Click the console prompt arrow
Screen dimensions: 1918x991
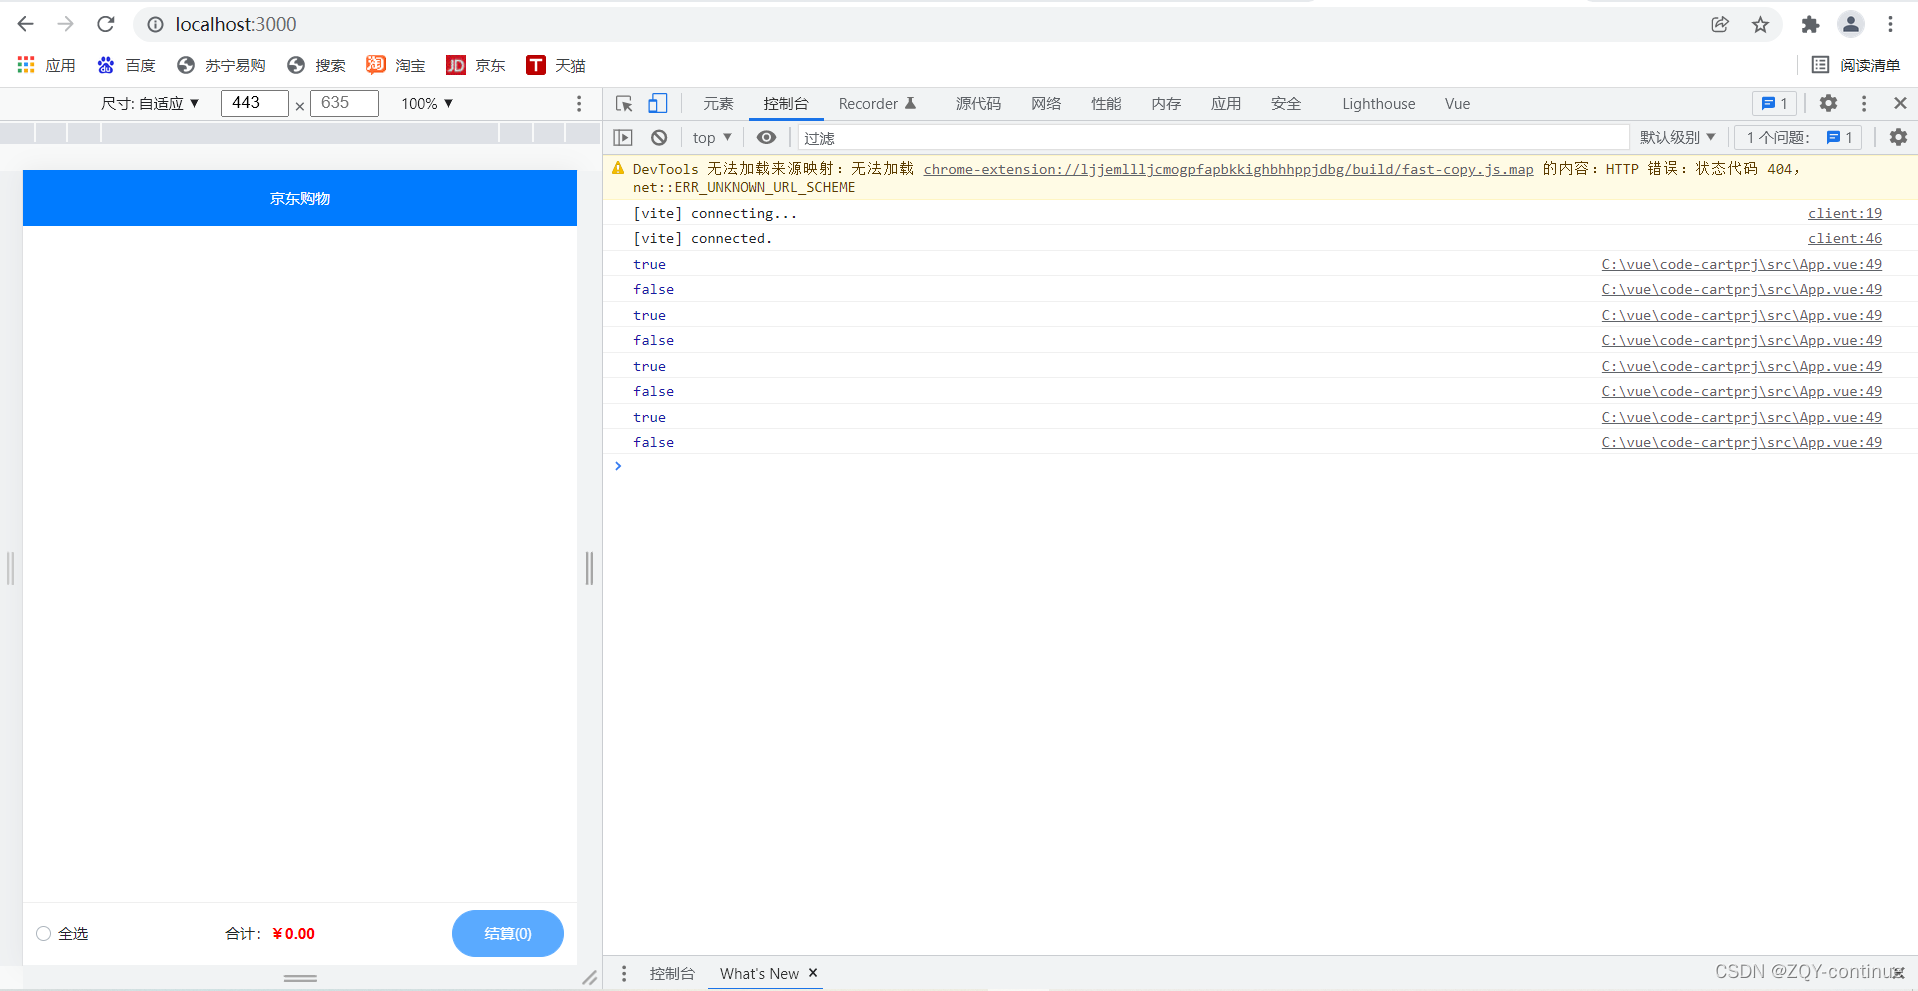(618, 466)
